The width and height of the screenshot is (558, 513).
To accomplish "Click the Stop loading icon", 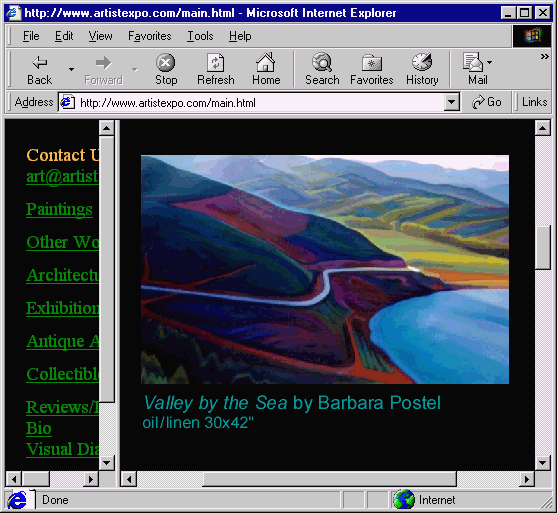I will [x=165, y=63].
